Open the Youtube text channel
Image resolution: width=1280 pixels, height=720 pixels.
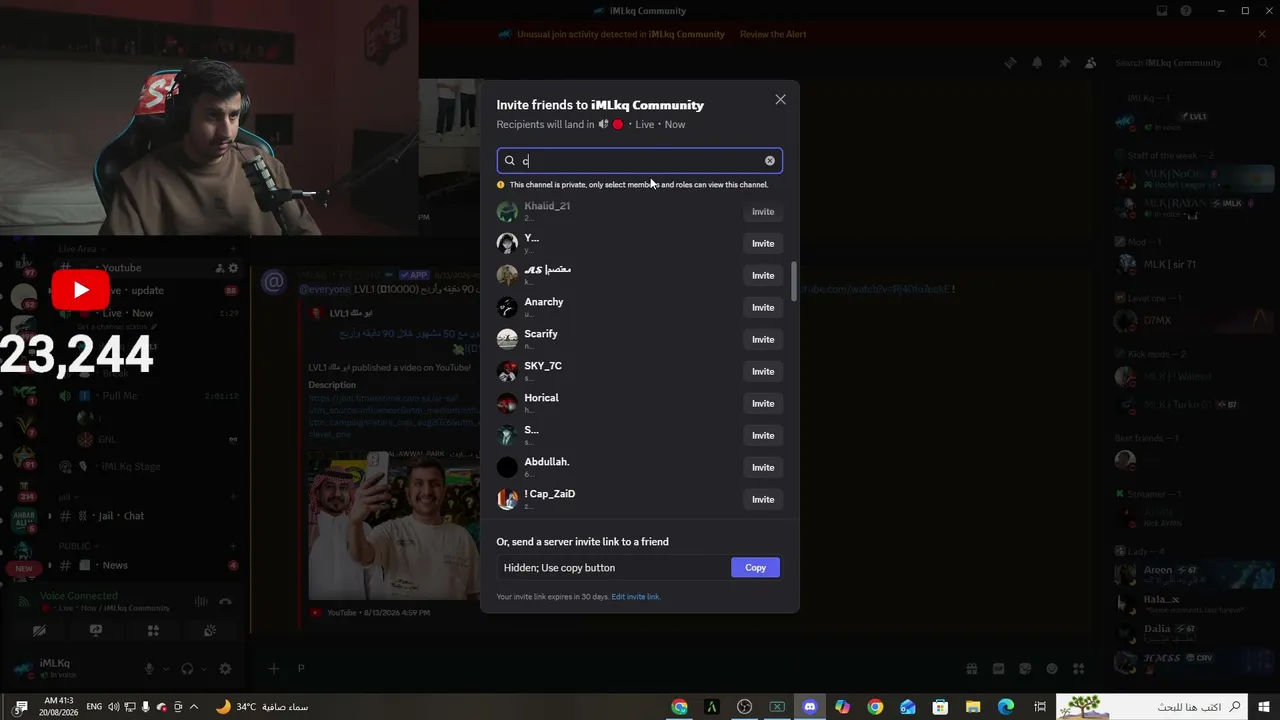(x=148, y=268)
